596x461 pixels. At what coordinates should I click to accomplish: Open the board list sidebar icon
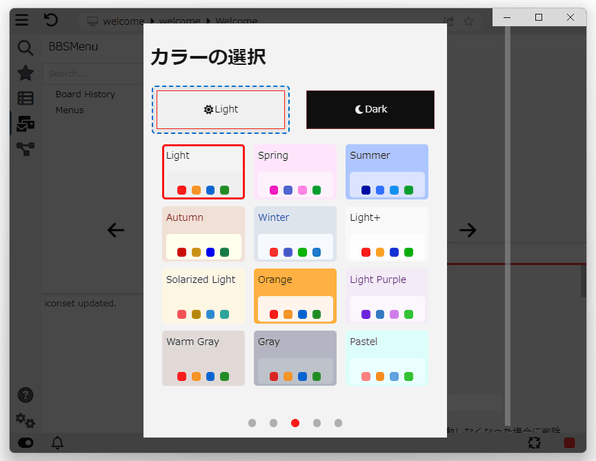25,98
